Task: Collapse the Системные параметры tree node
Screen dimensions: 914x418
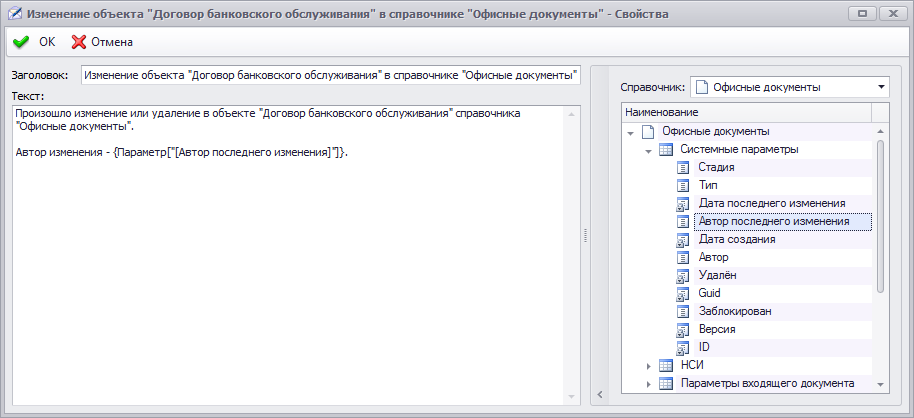Action: (x=648, y=150)
